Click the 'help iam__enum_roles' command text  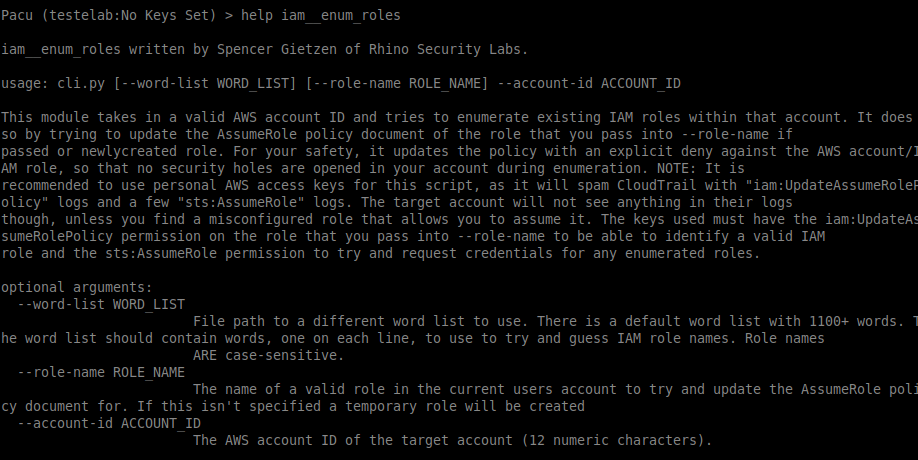(x=321, y=15)
